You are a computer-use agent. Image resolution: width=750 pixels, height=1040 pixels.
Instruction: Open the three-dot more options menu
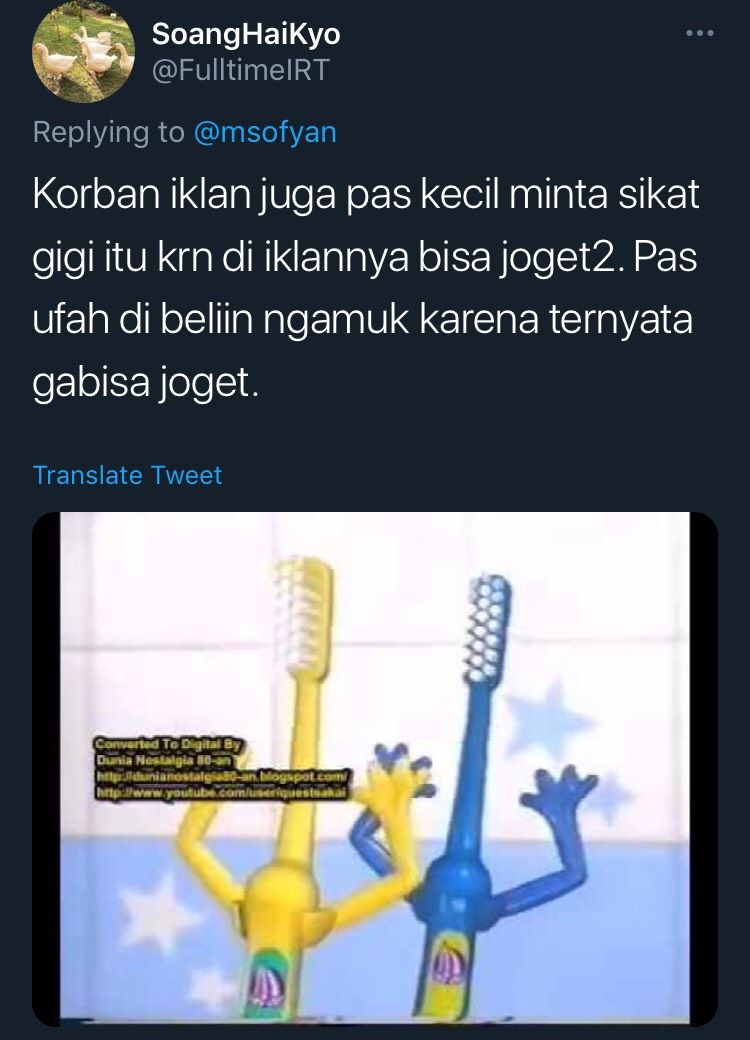(x=700, y=32)
